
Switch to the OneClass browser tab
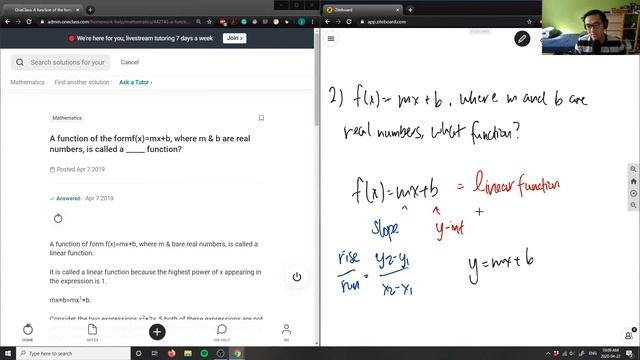(43, 10)
